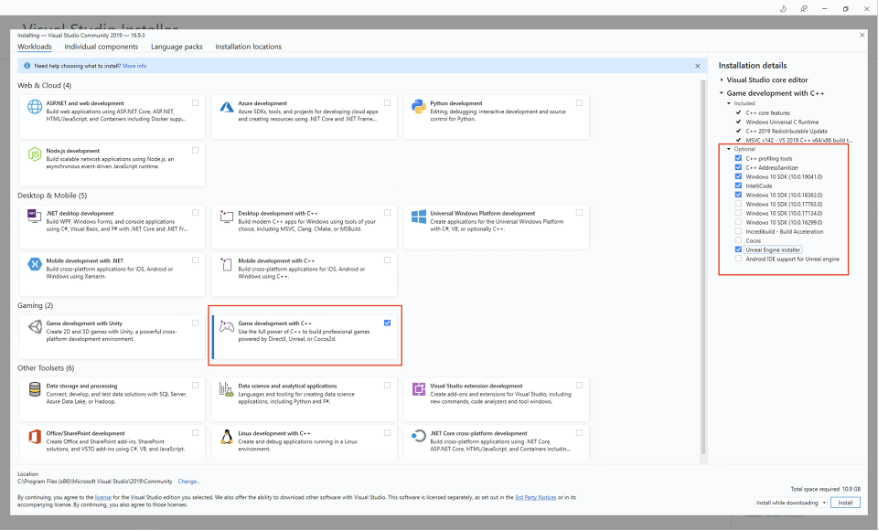Check the Desktop development with C++ workload
879x531 pixels.
pyautogui.click(x=387, y=213)
